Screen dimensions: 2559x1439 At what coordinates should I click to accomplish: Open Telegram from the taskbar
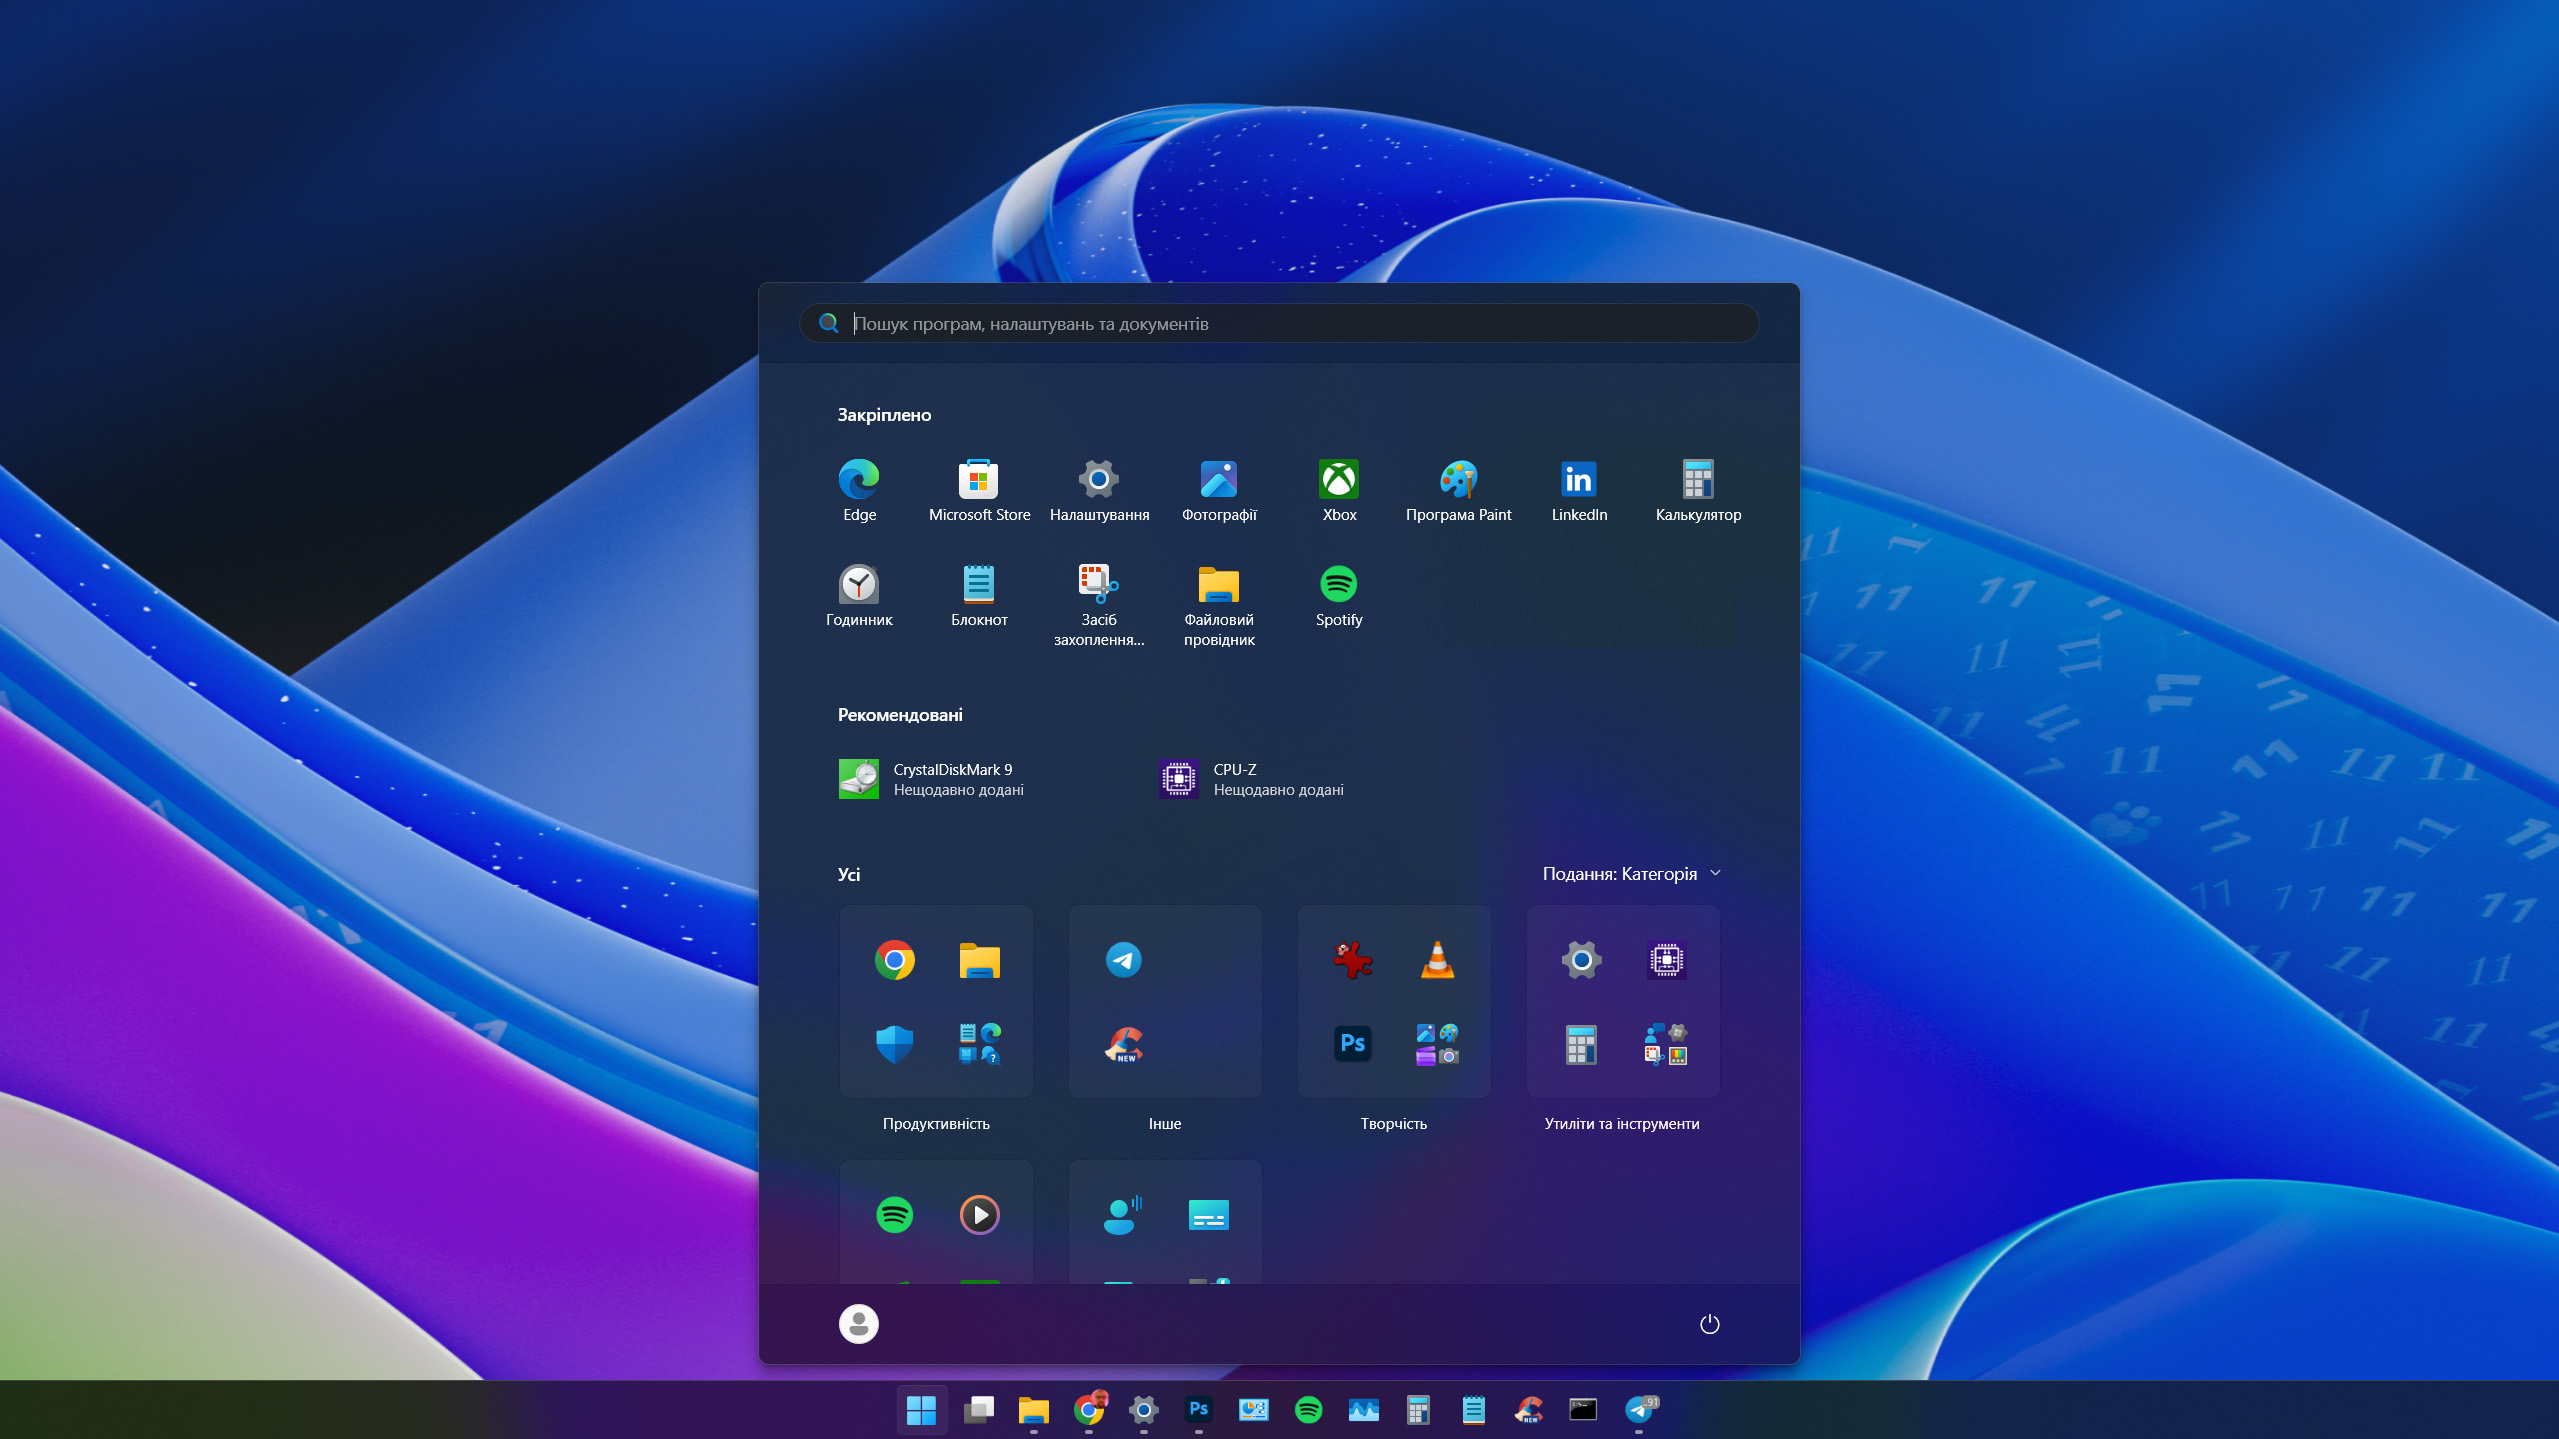point(1641,1411)
